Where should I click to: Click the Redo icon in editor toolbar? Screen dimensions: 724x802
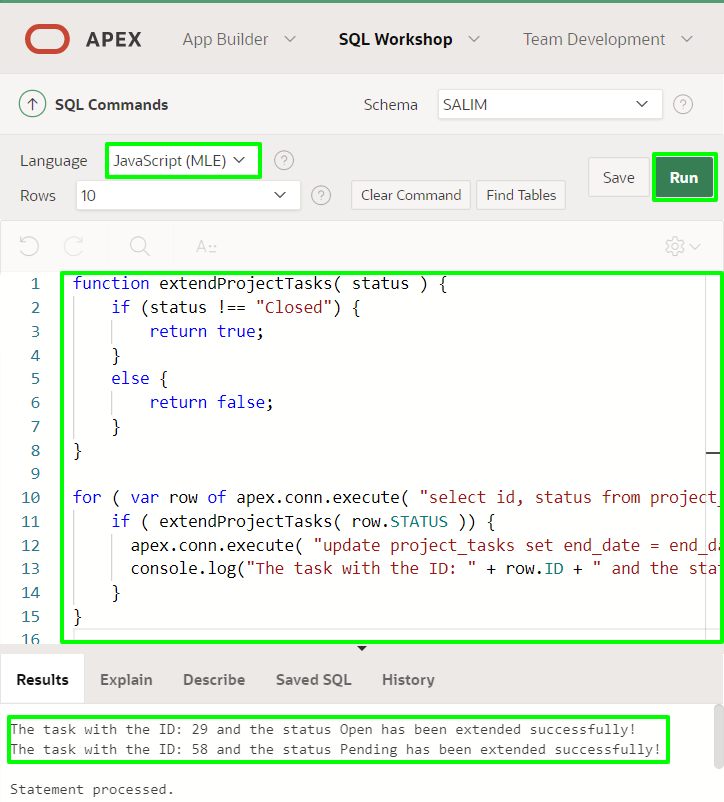click(74, 246)
